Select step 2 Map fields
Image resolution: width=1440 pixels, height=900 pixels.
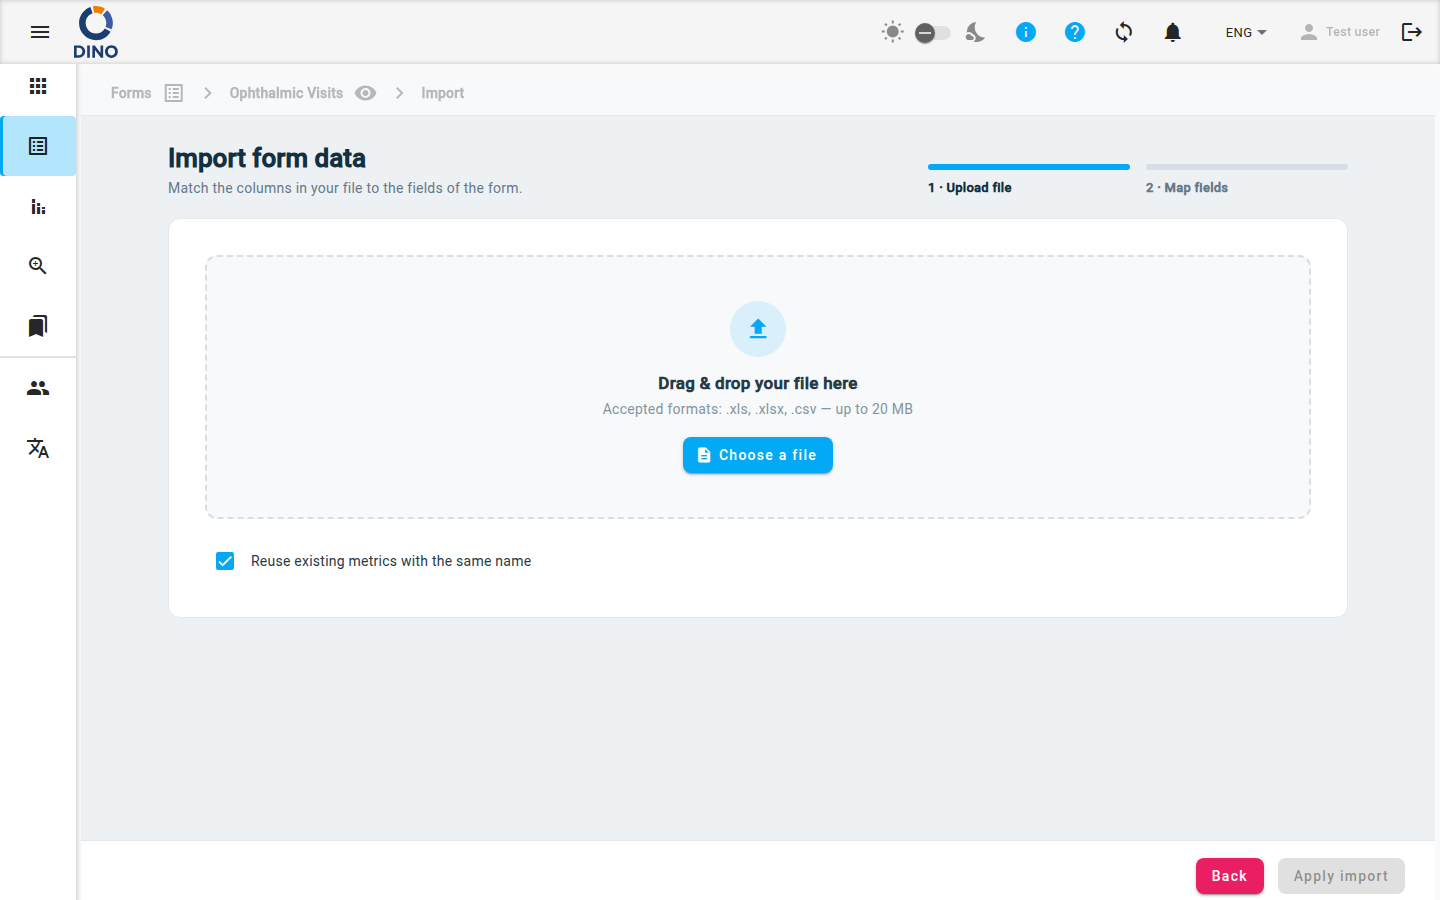1187,187
